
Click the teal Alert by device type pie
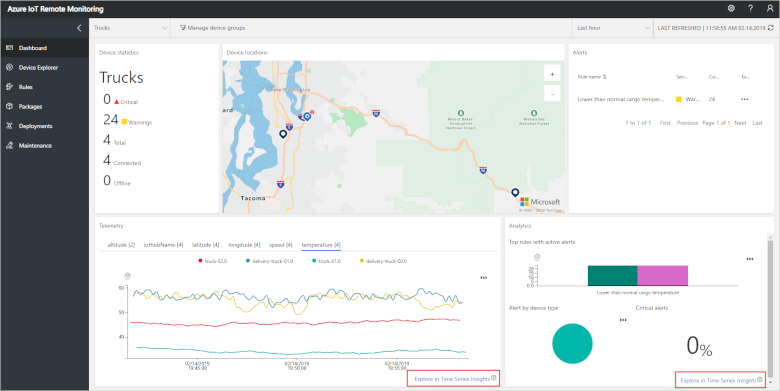[572, 343]
